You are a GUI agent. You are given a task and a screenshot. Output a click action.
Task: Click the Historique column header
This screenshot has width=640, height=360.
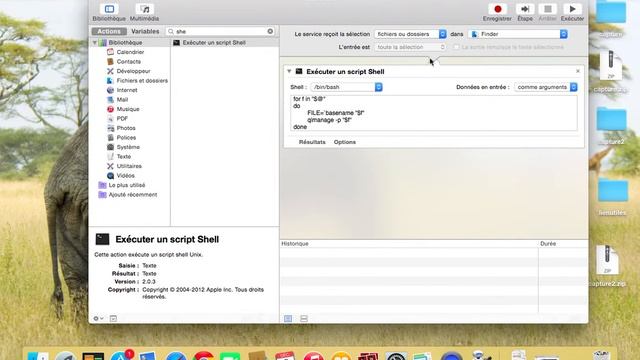409,244
